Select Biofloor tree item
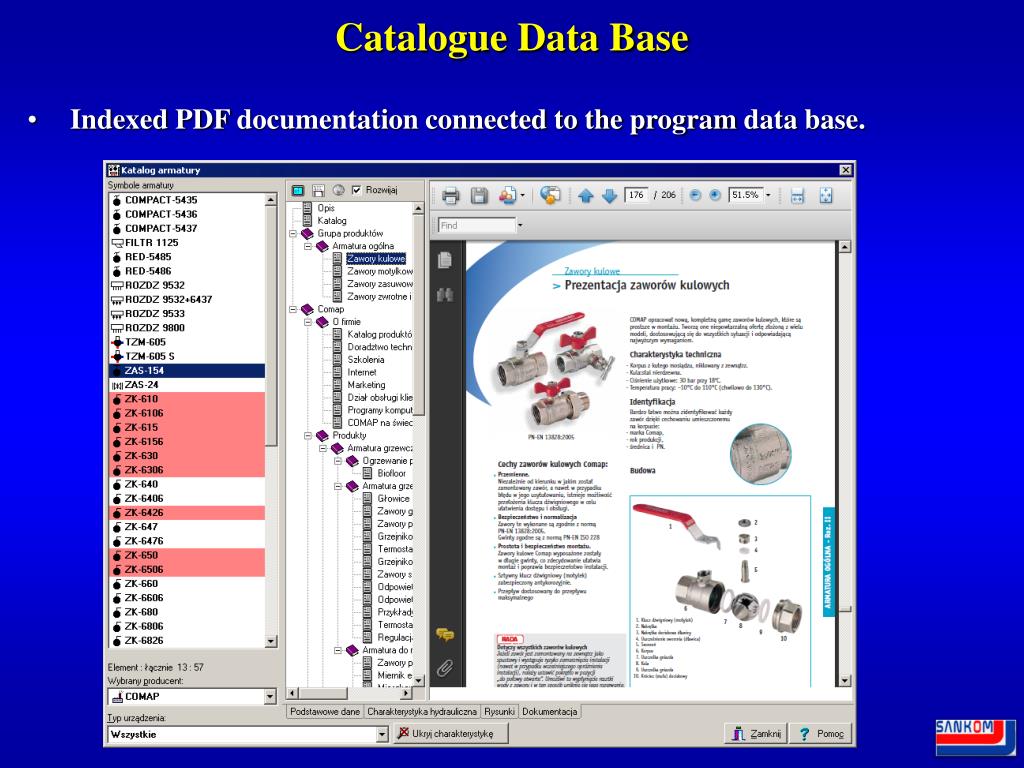The height and width of the screenshot is (768, 1024). (391, 473)
